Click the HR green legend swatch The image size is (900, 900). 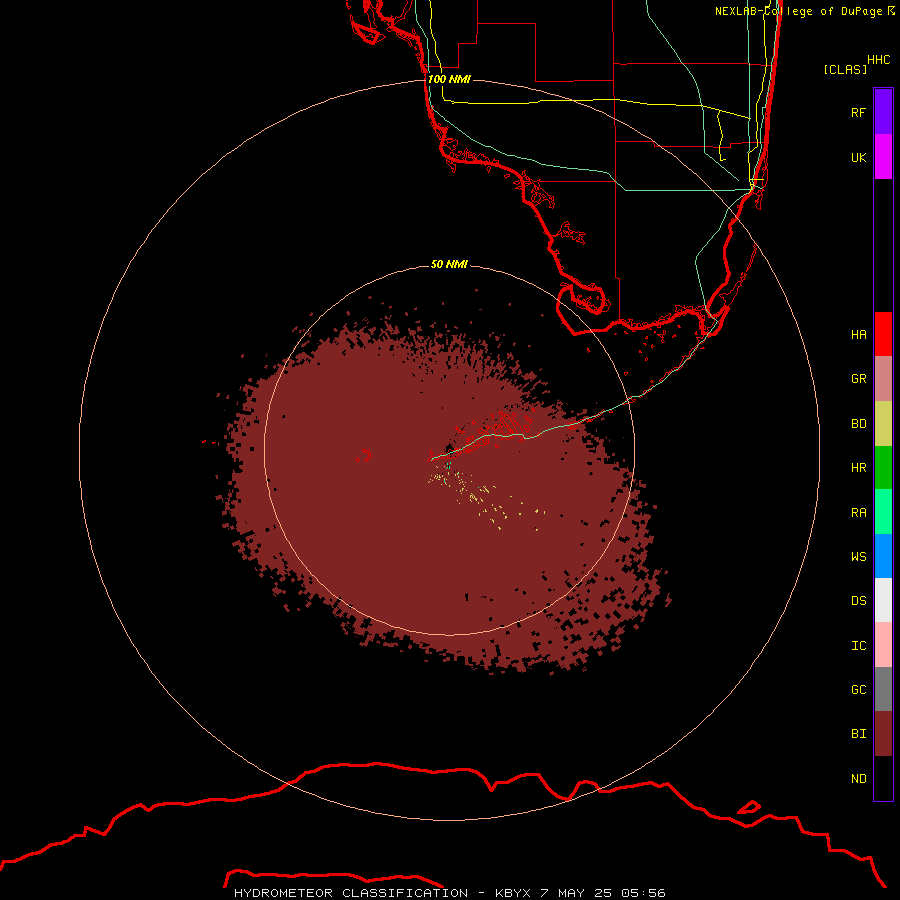tap(883, 468)
